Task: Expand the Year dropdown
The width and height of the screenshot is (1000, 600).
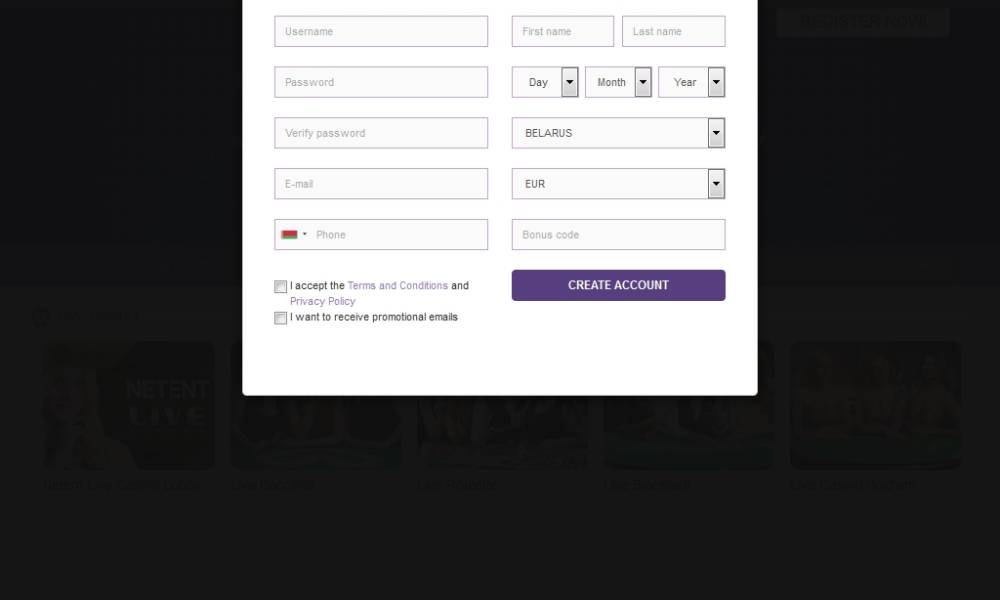Action: coord(691,82)
